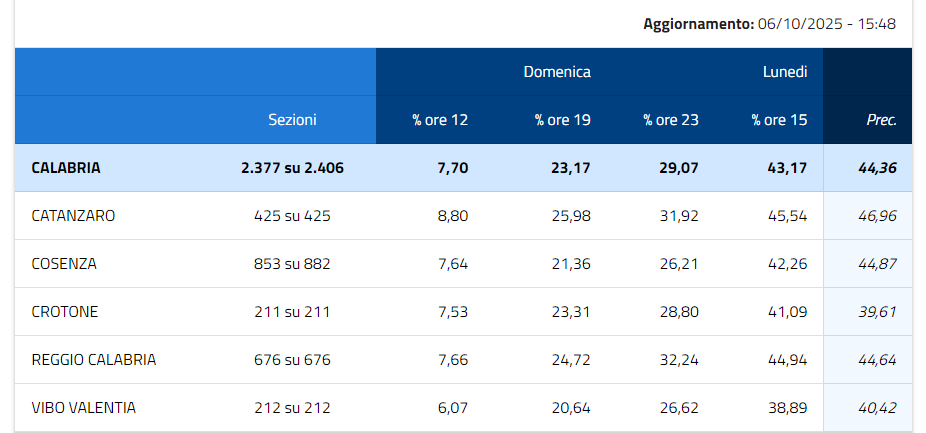Select the Domenica header group label
Image resolution: width=926 pixels, height=433 pixels.
click(x=557, y=72)
